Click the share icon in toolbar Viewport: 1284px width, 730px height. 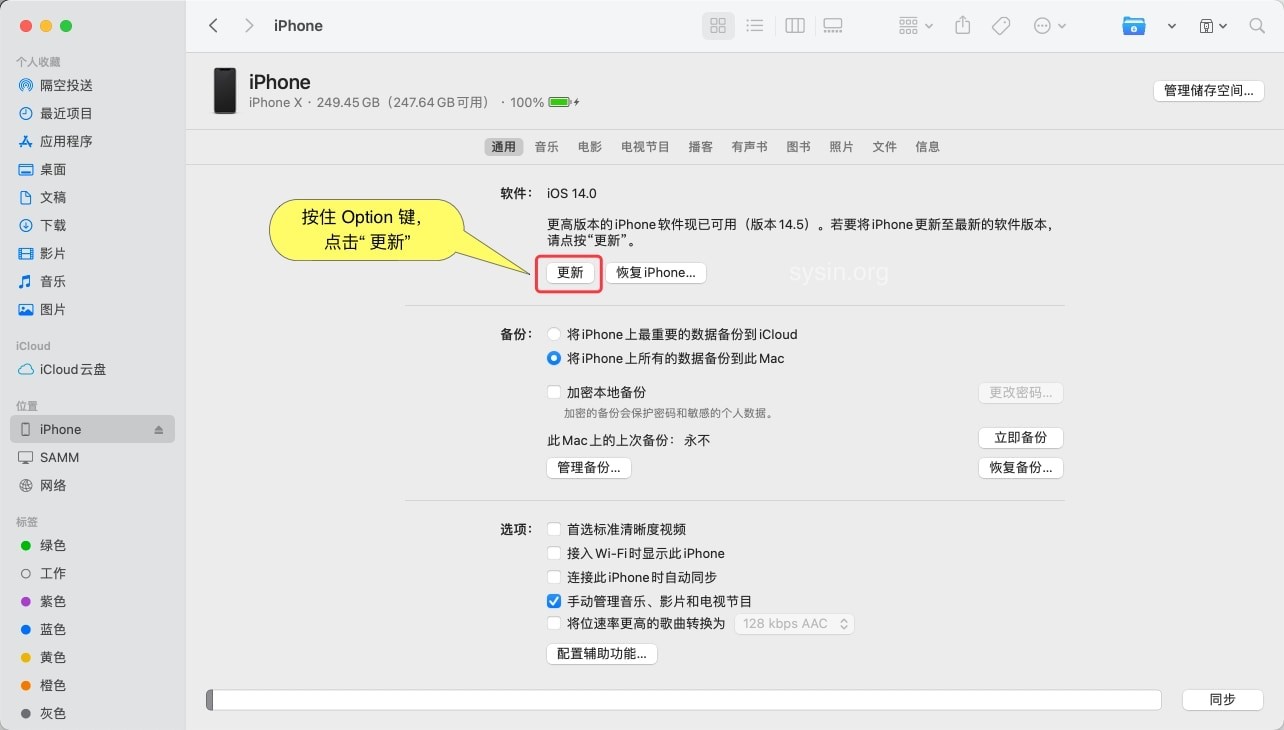click(x=963, y=26)
